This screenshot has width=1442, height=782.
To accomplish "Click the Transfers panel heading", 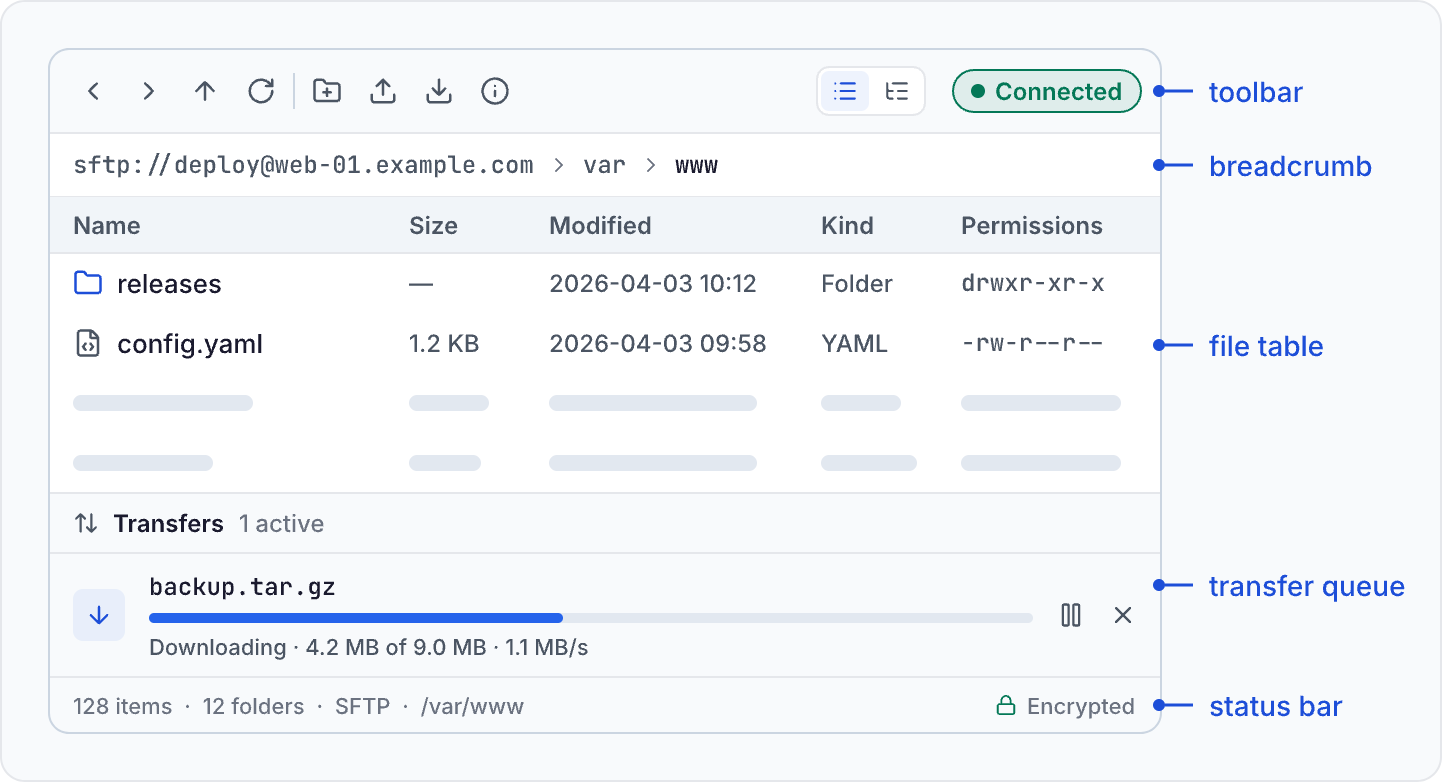I will 168,523.
